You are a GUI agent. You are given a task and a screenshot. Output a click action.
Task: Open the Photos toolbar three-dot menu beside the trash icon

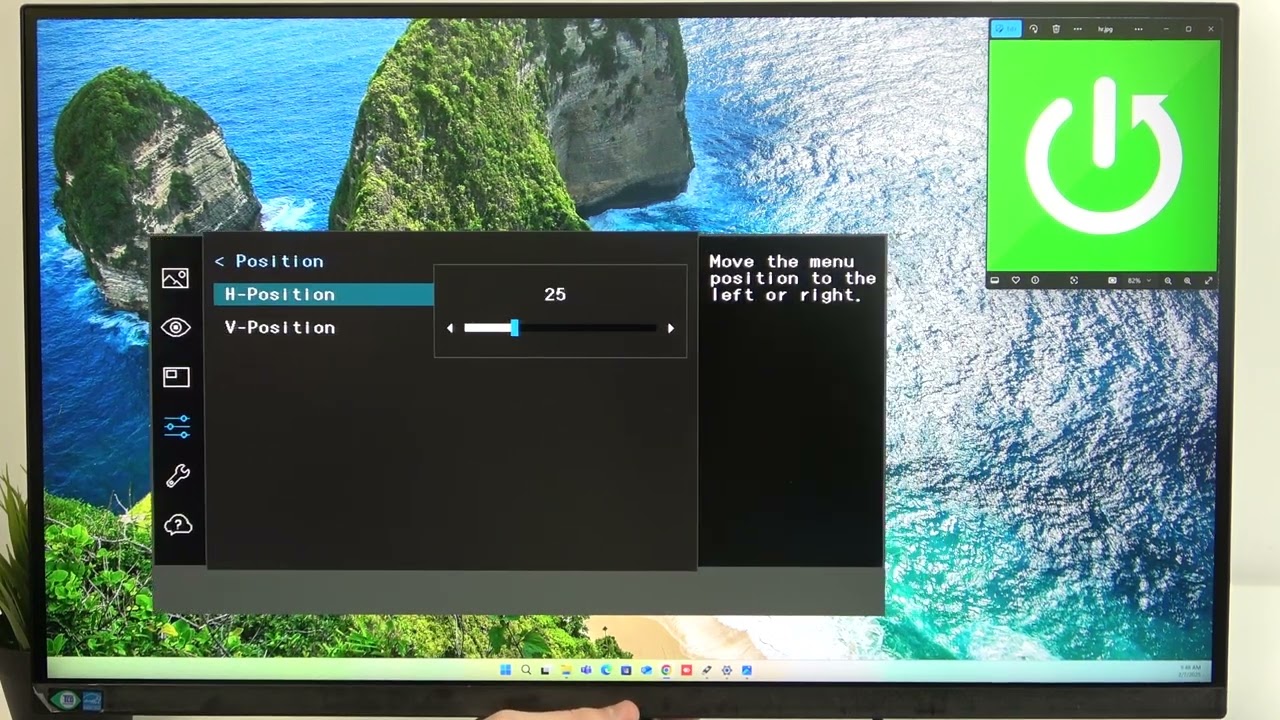(x=1078, y=29)
